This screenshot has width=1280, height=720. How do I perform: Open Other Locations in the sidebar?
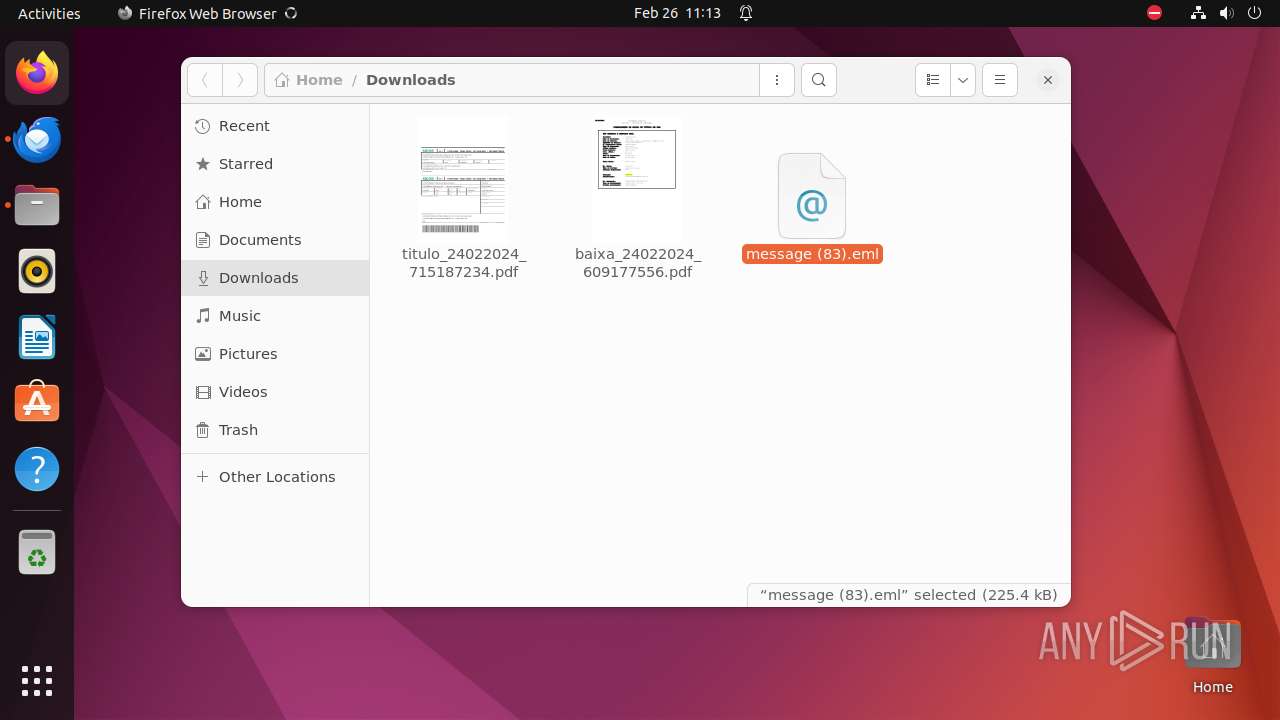[x=275, y=477]
